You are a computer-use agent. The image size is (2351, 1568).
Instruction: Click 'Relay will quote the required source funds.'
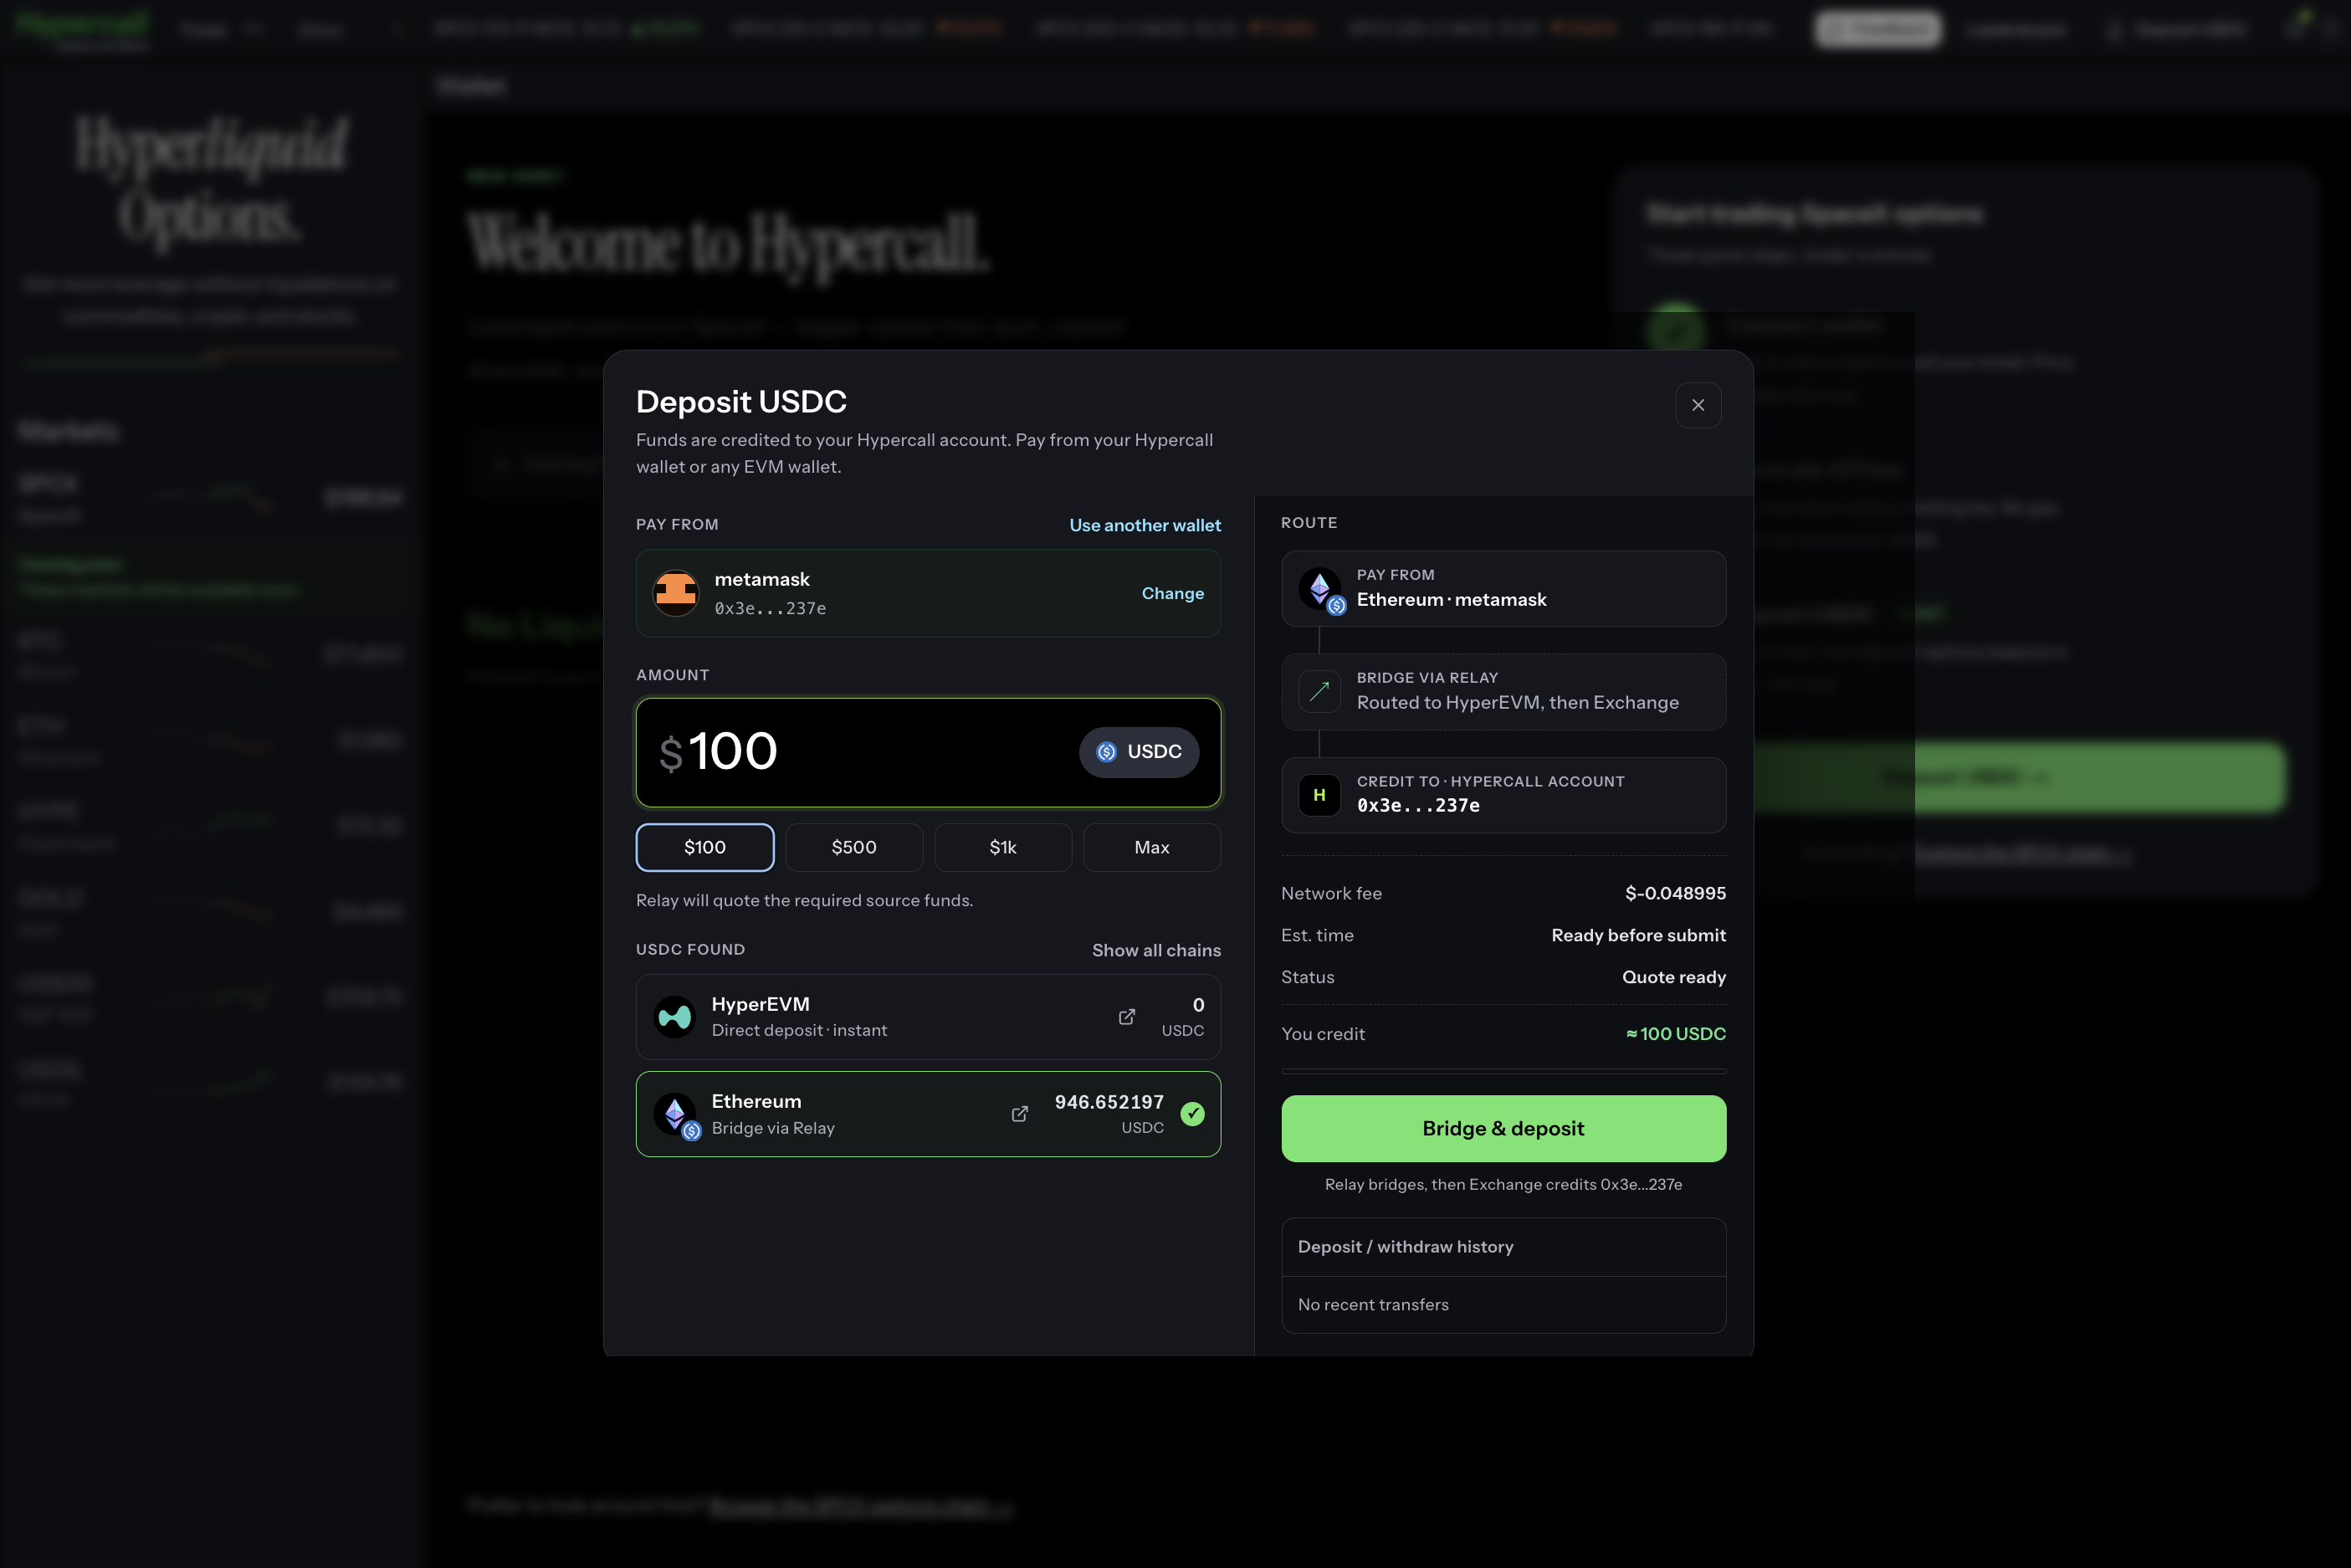pyautogui.click(x=804, y=900)
